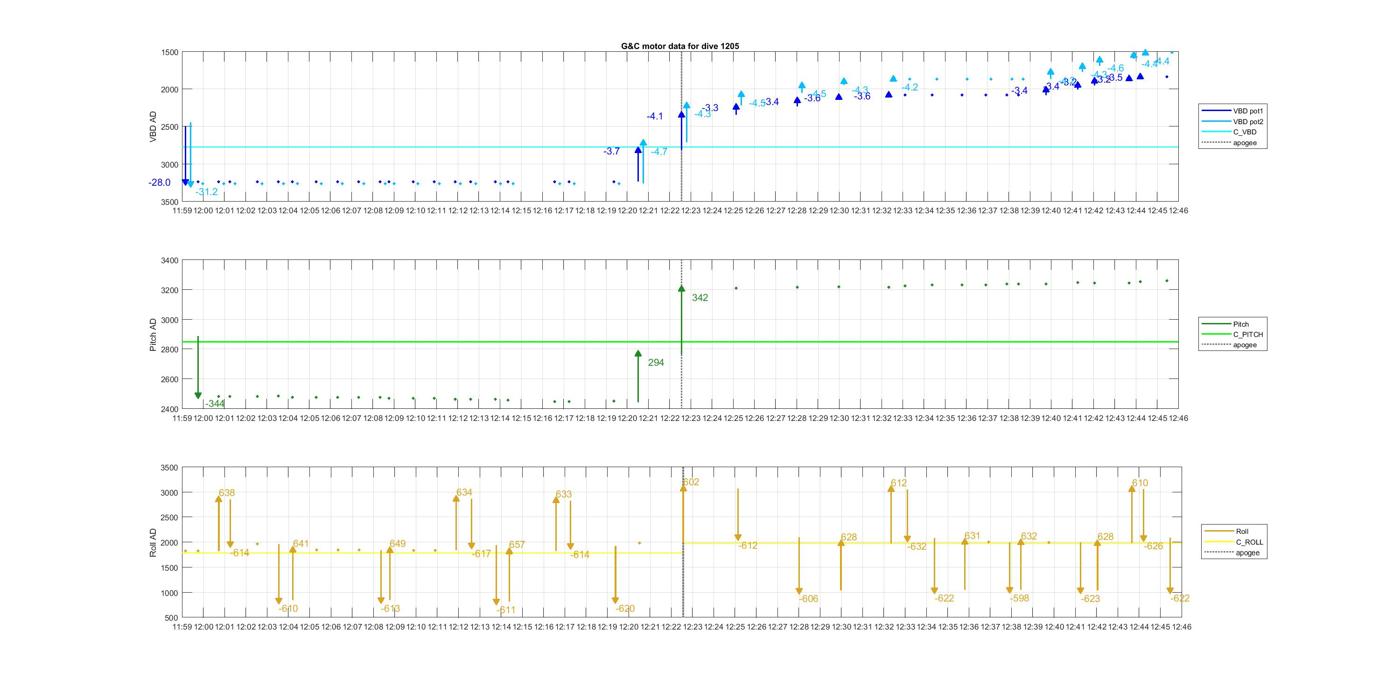1400x693 pixels.
Task: Click the '-611' roll data label
Action: tap(506, 610)
